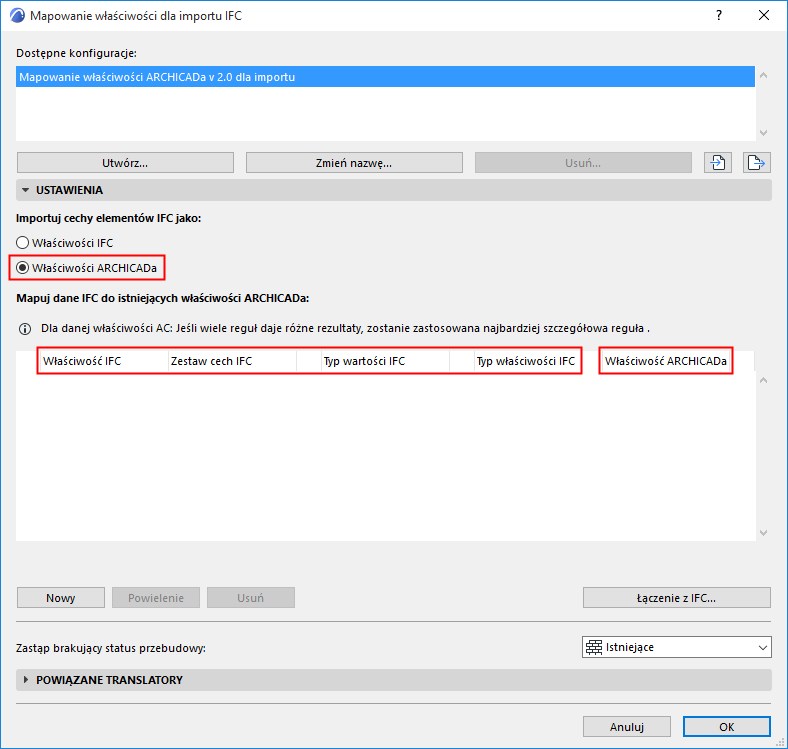The image size is (788, 749).
Task: Click the Zestaw cech IFC column header
Action: tap(232, 361)
